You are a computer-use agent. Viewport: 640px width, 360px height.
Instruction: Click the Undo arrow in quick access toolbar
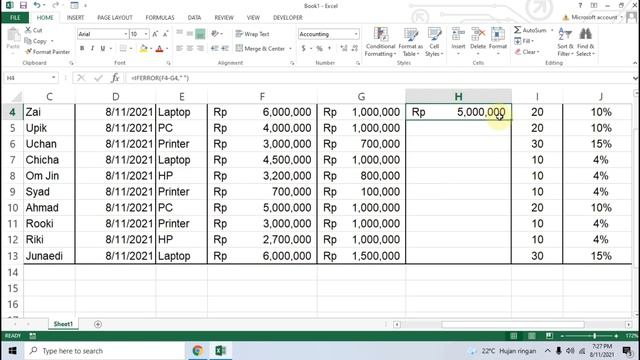37,5
